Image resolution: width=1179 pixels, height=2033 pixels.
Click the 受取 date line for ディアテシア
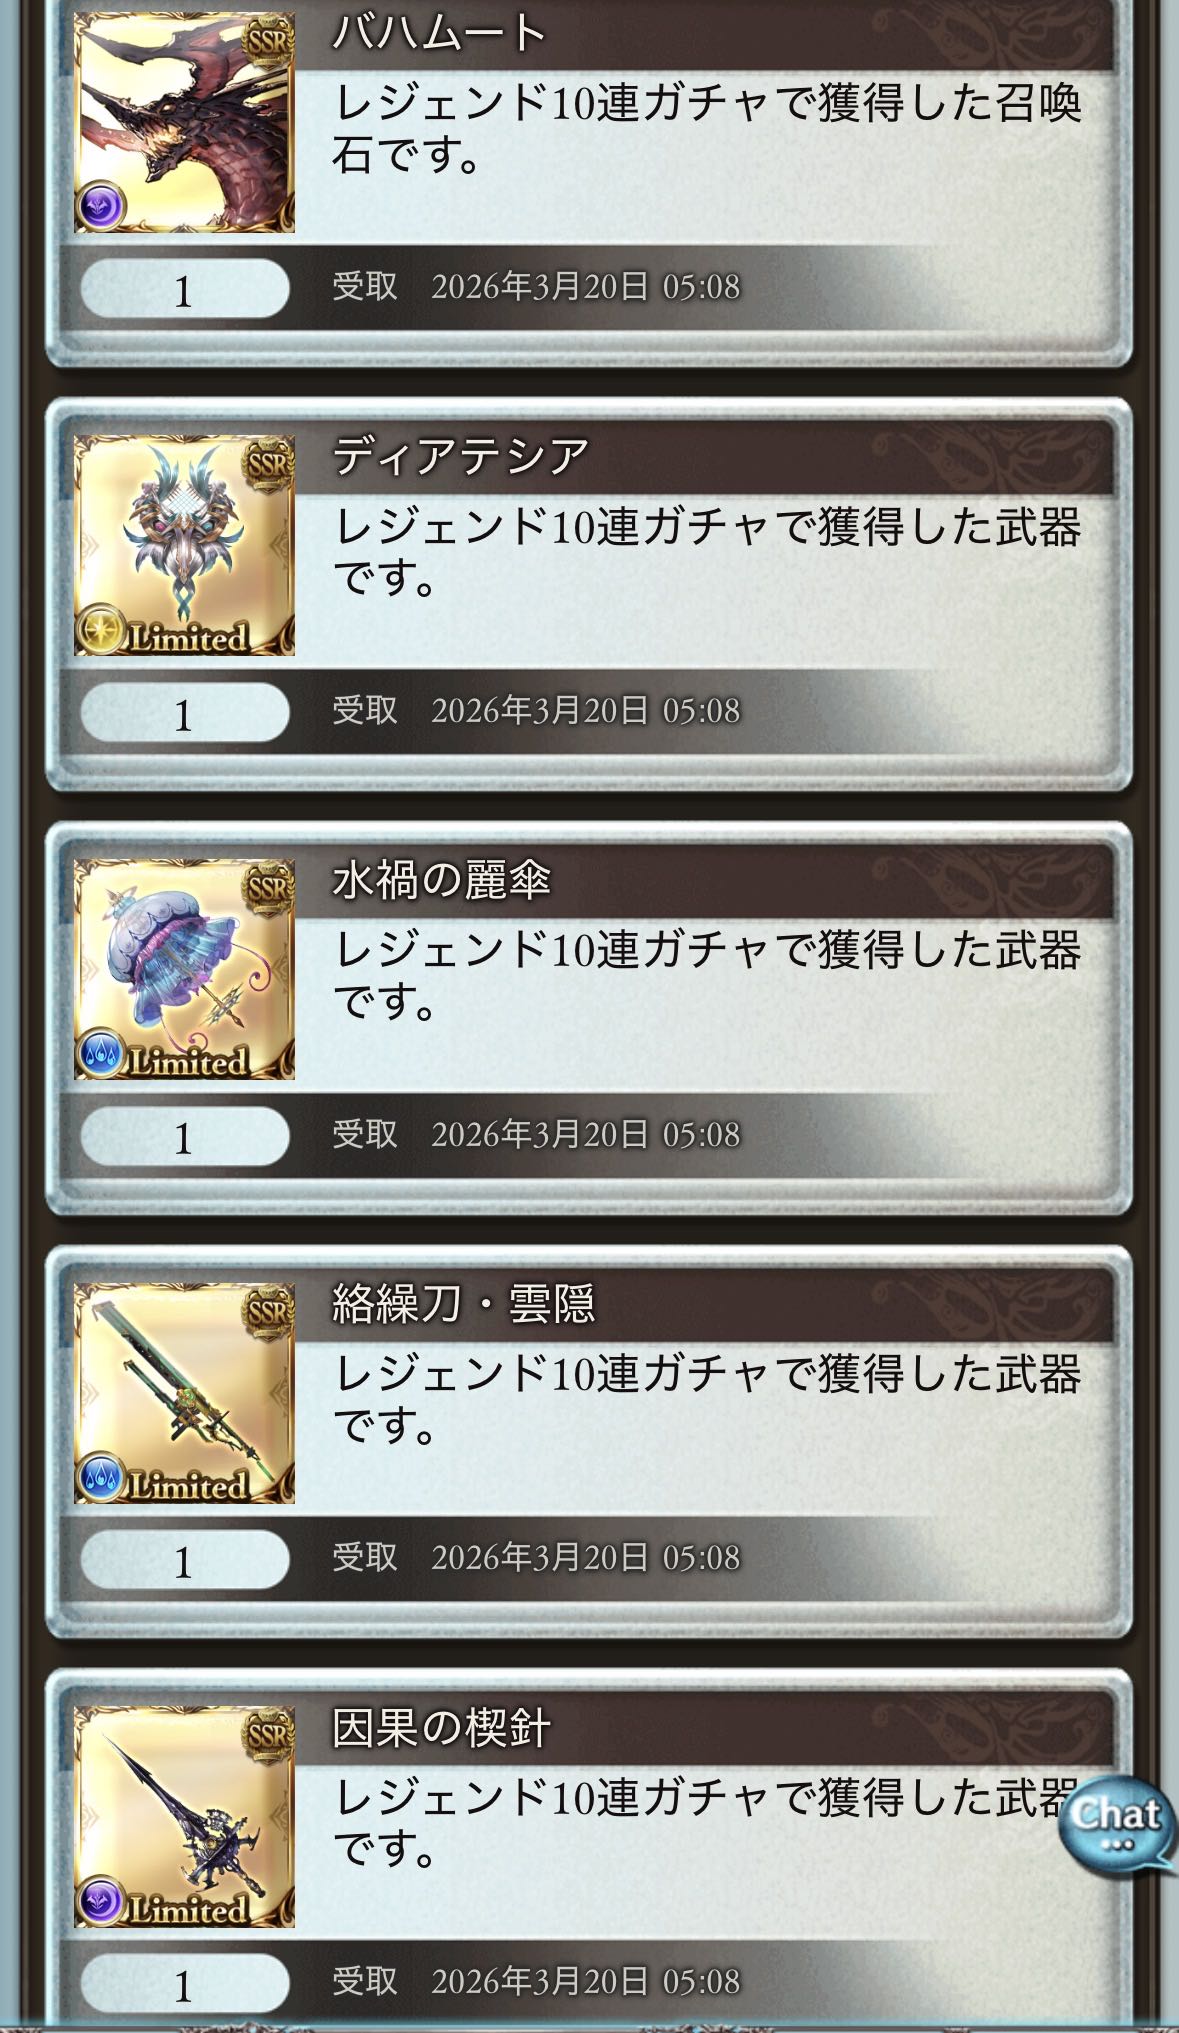[x=536, y=711]
